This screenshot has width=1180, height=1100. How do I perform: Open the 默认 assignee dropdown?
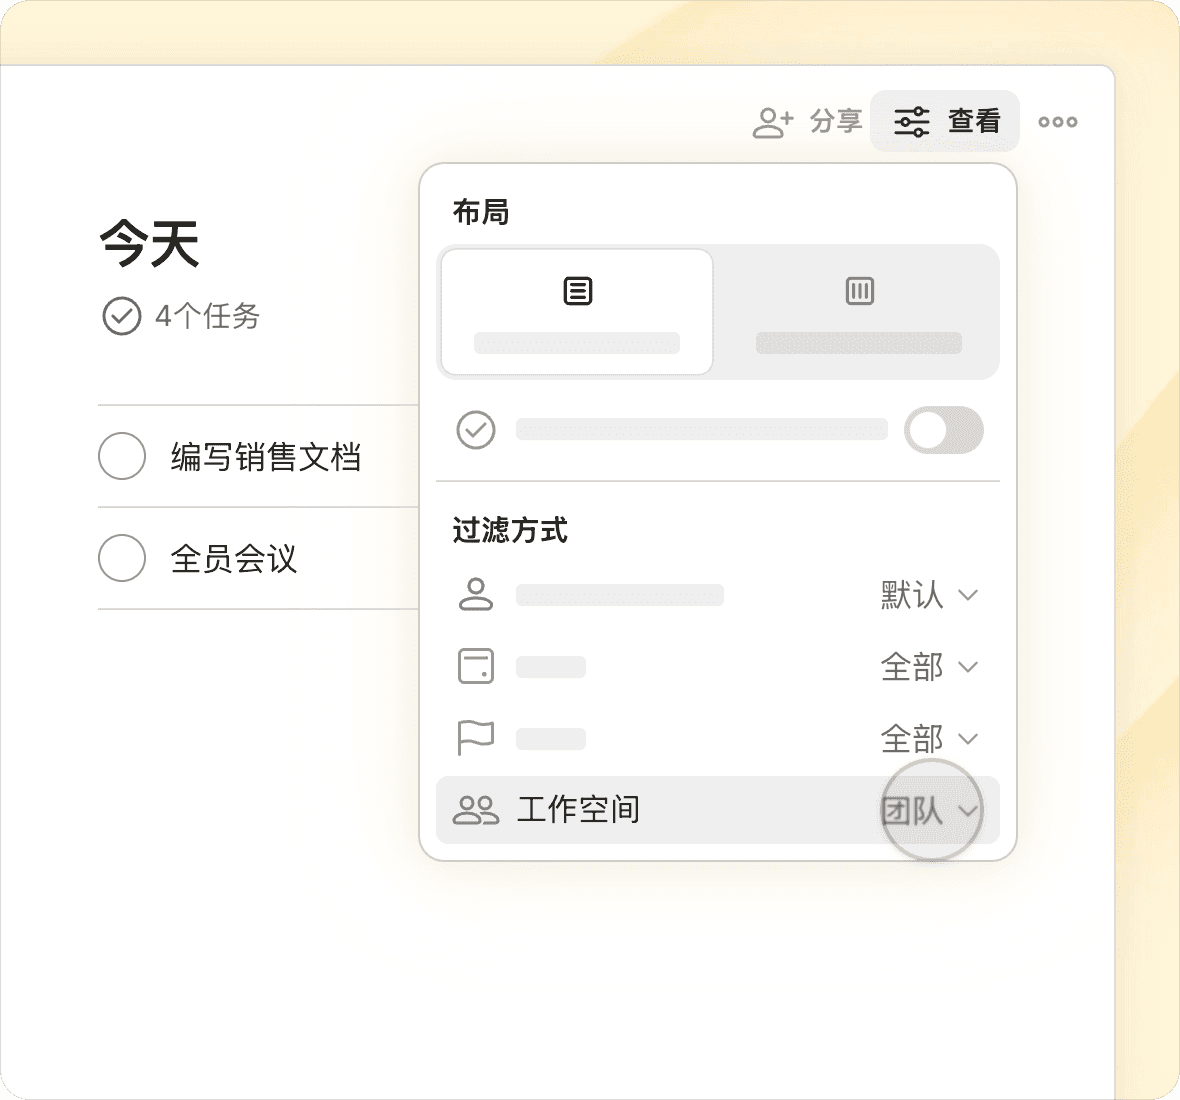(x=928, y=595)
